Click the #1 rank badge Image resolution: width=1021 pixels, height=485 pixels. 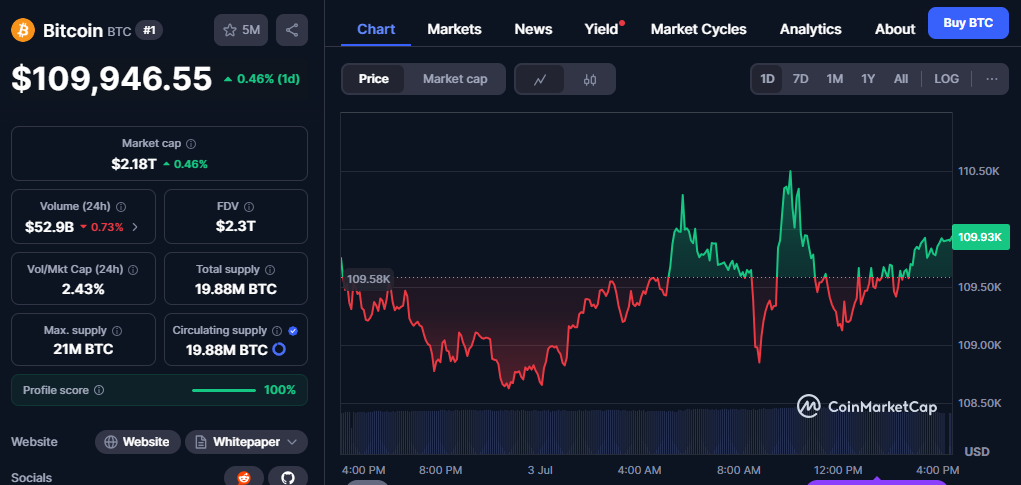point(149,30)
